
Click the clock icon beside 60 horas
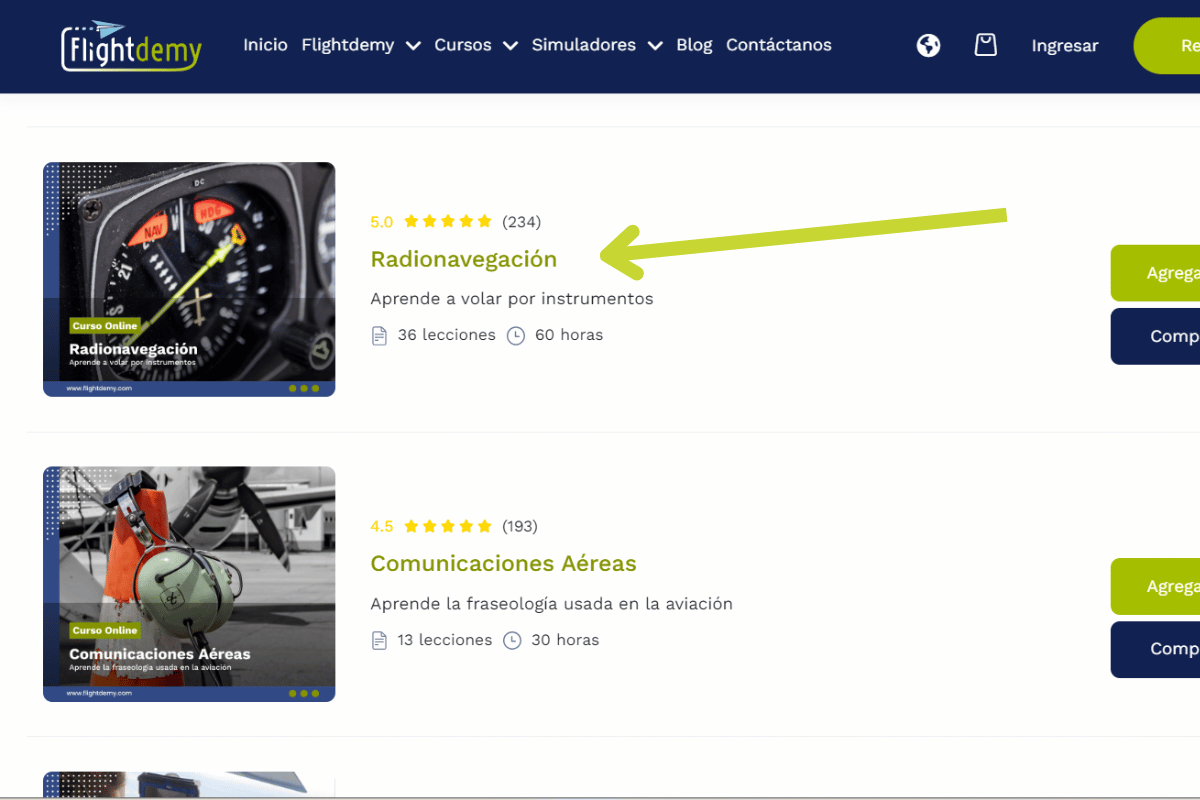pos(516,336)
